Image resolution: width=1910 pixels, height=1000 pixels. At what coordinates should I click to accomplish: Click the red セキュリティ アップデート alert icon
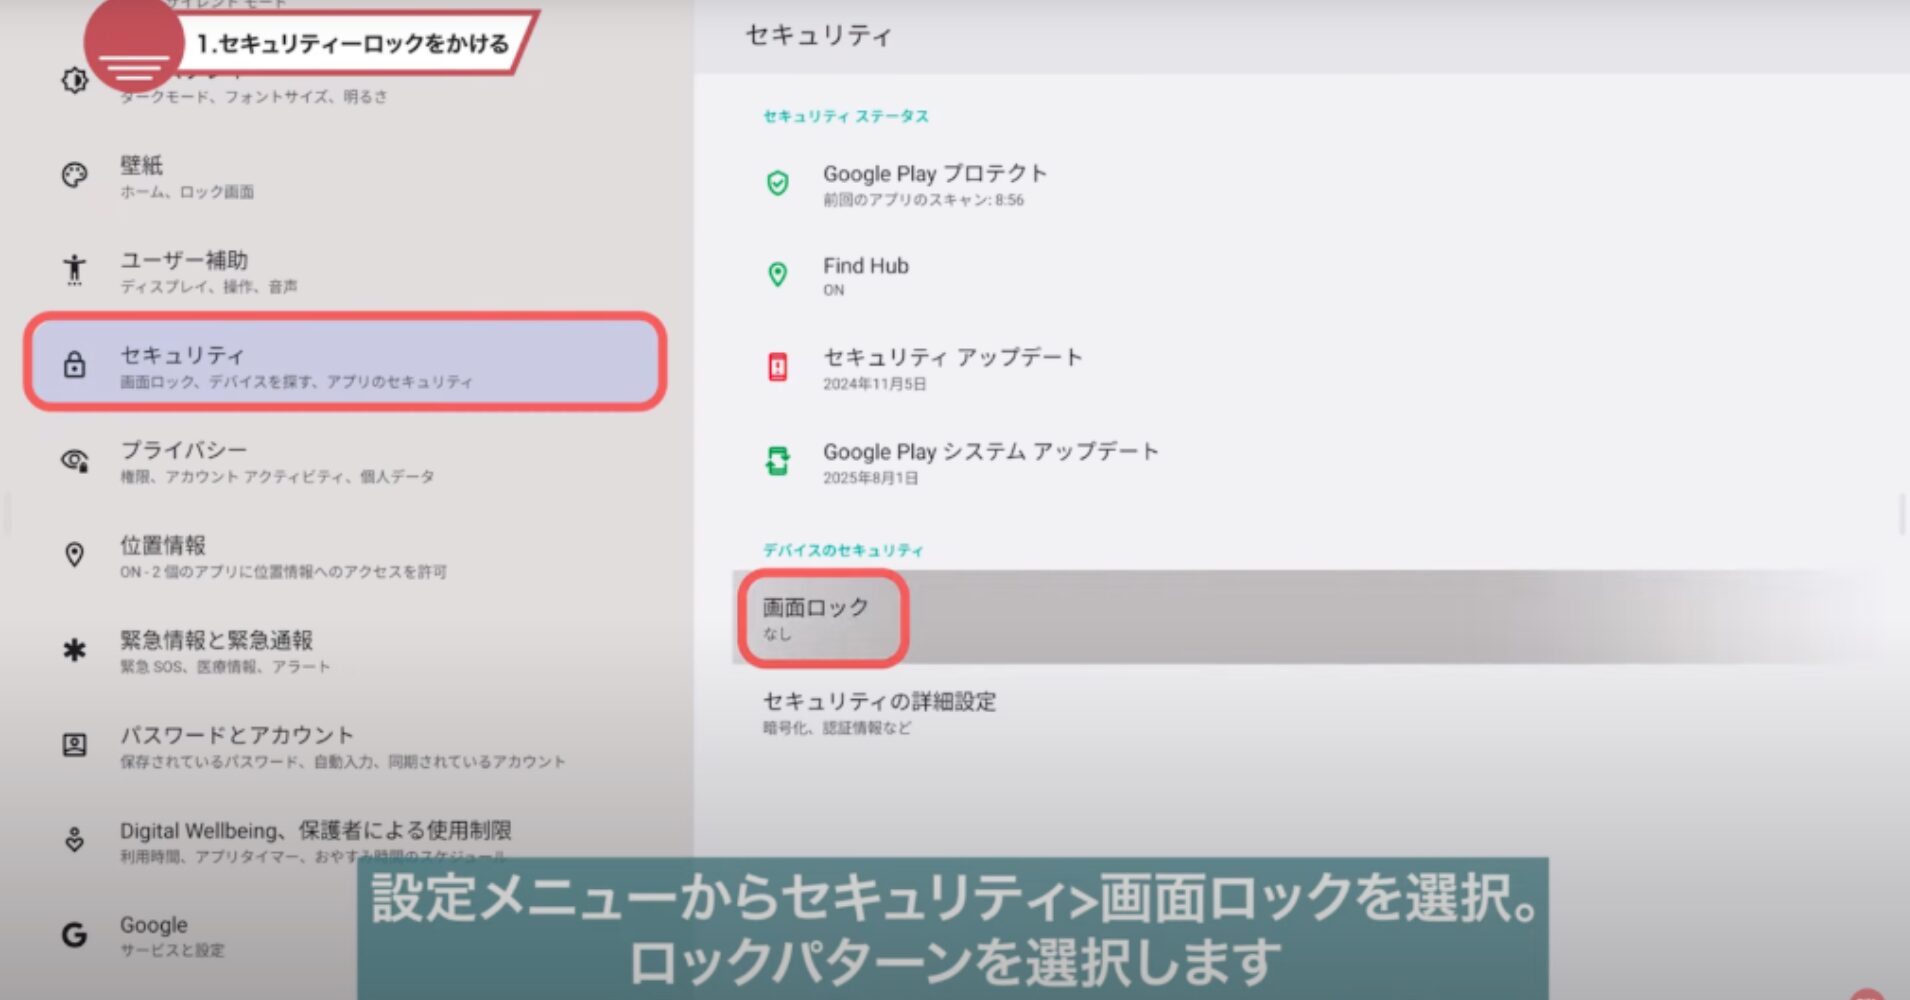coord(777,368)
